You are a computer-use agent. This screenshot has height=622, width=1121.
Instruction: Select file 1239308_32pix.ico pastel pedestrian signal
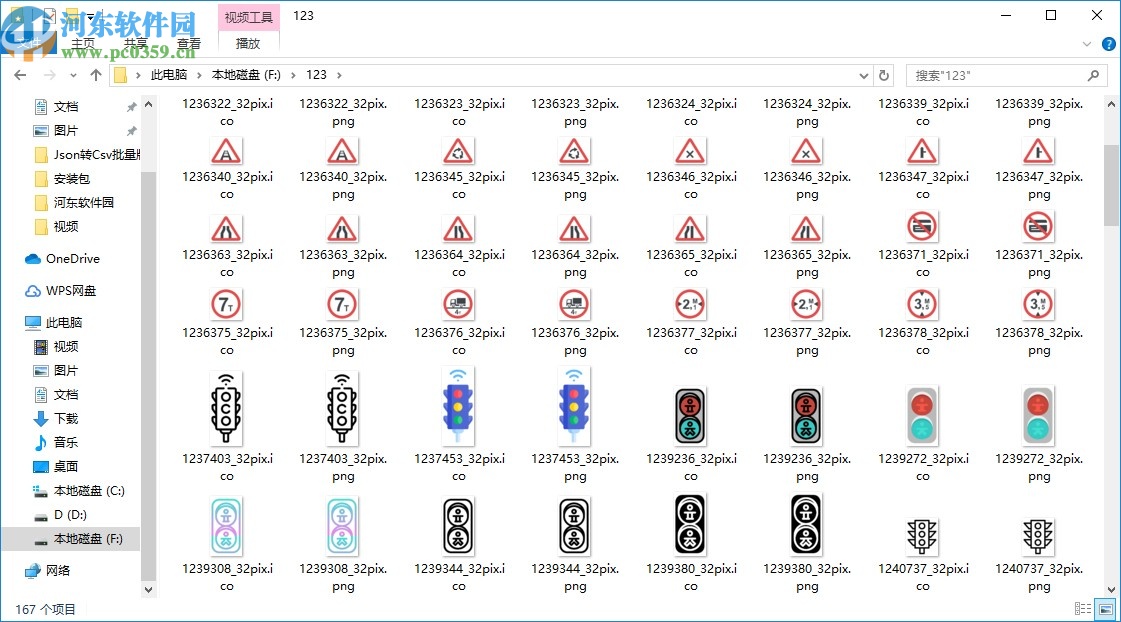pyautogui.click(x=227, y=545)
